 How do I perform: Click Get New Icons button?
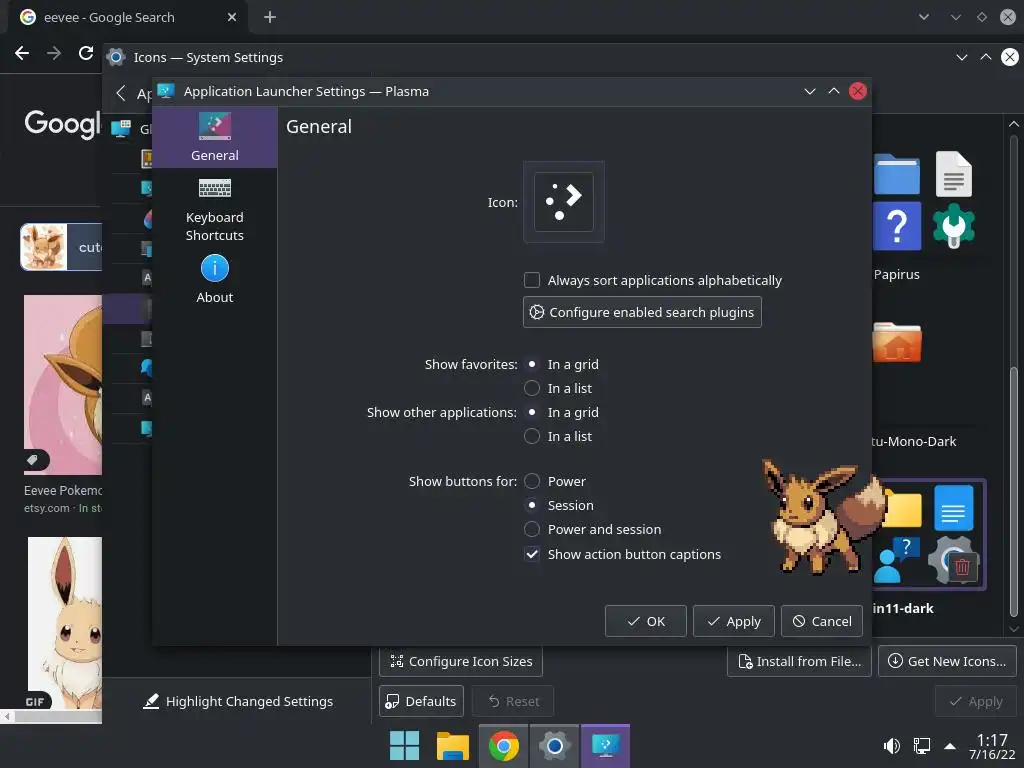pyautogui.click(x=948, y=662)
